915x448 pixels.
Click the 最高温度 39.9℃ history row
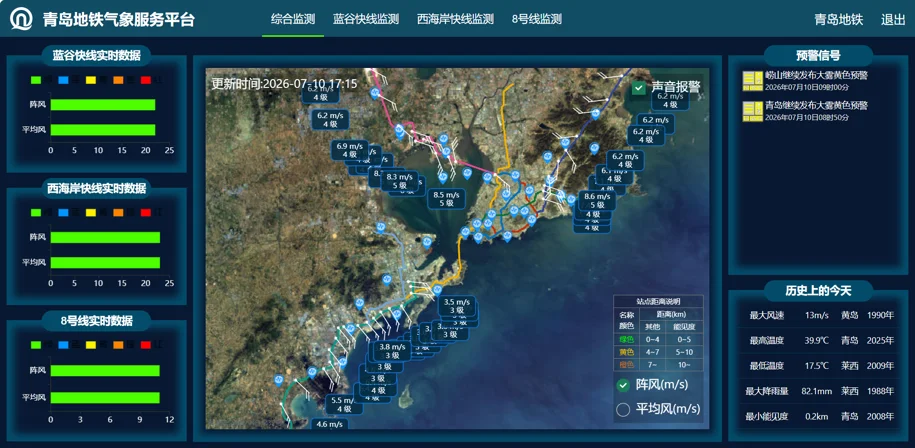click(818, 341)
